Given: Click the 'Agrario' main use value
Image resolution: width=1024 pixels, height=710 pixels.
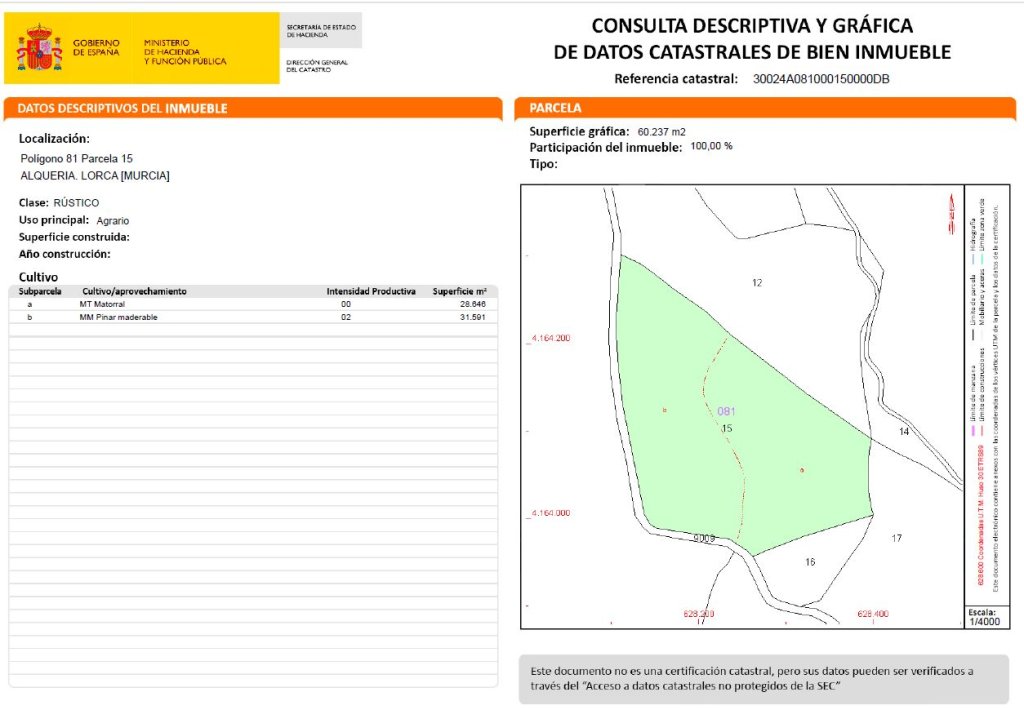Looking at the screenshot, I should click(x=113, y=221).
